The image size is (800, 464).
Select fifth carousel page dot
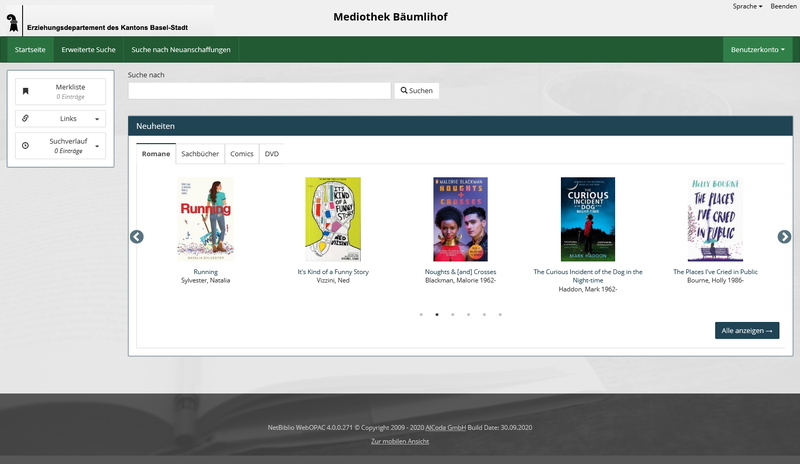[x=484, y=314]
